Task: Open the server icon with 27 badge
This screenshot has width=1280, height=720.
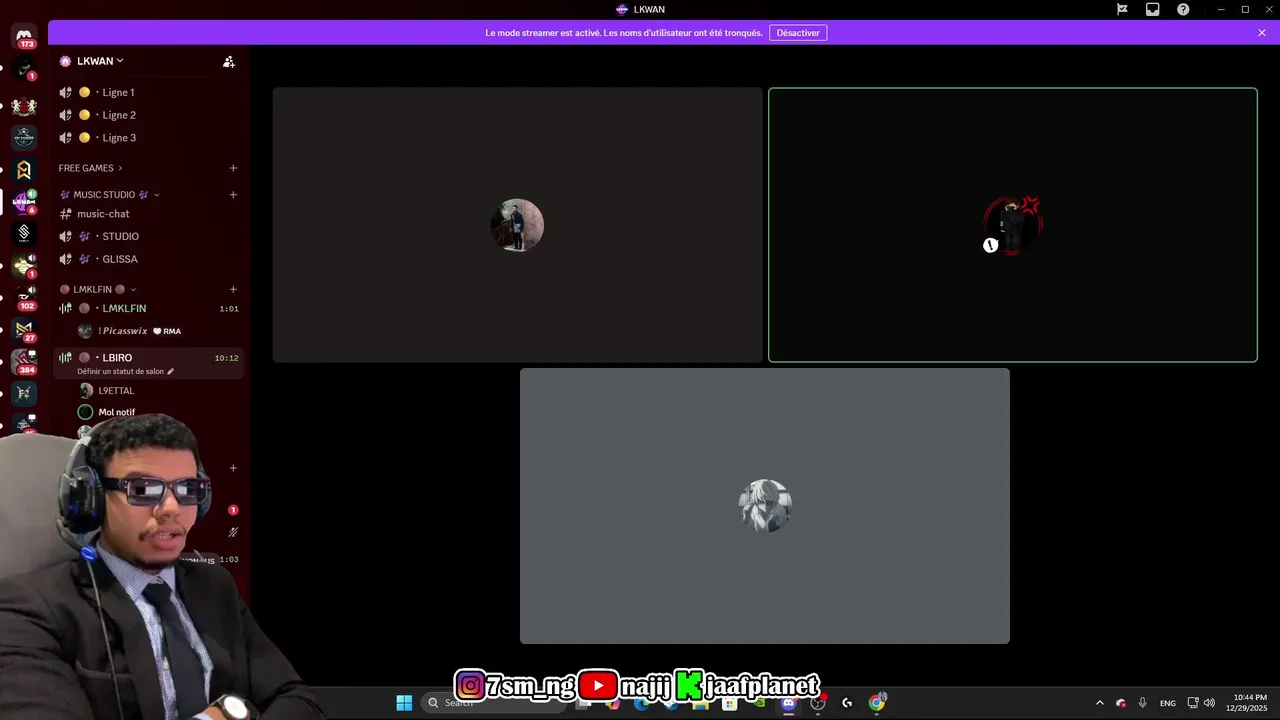Action: click(x=24, y=329)
